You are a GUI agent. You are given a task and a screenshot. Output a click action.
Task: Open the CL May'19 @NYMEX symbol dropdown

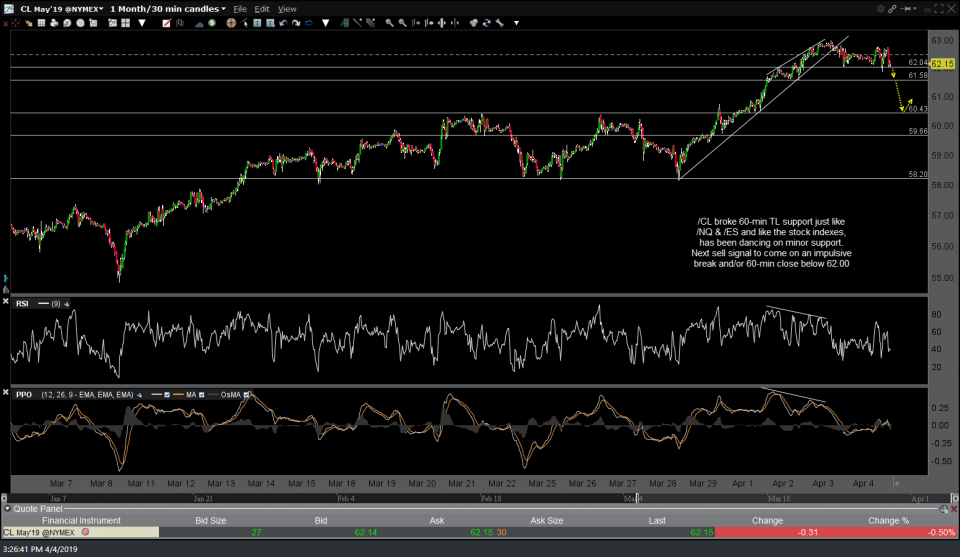pyautogui.click(x=61, y=9)
